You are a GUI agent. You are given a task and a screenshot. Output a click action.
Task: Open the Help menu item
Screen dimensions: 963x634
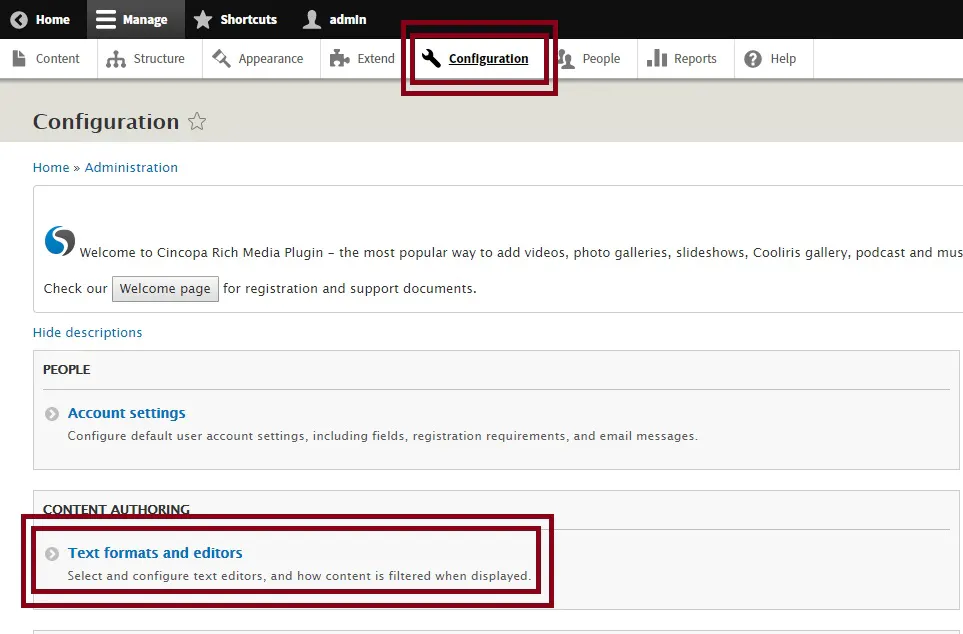point(774,58)
